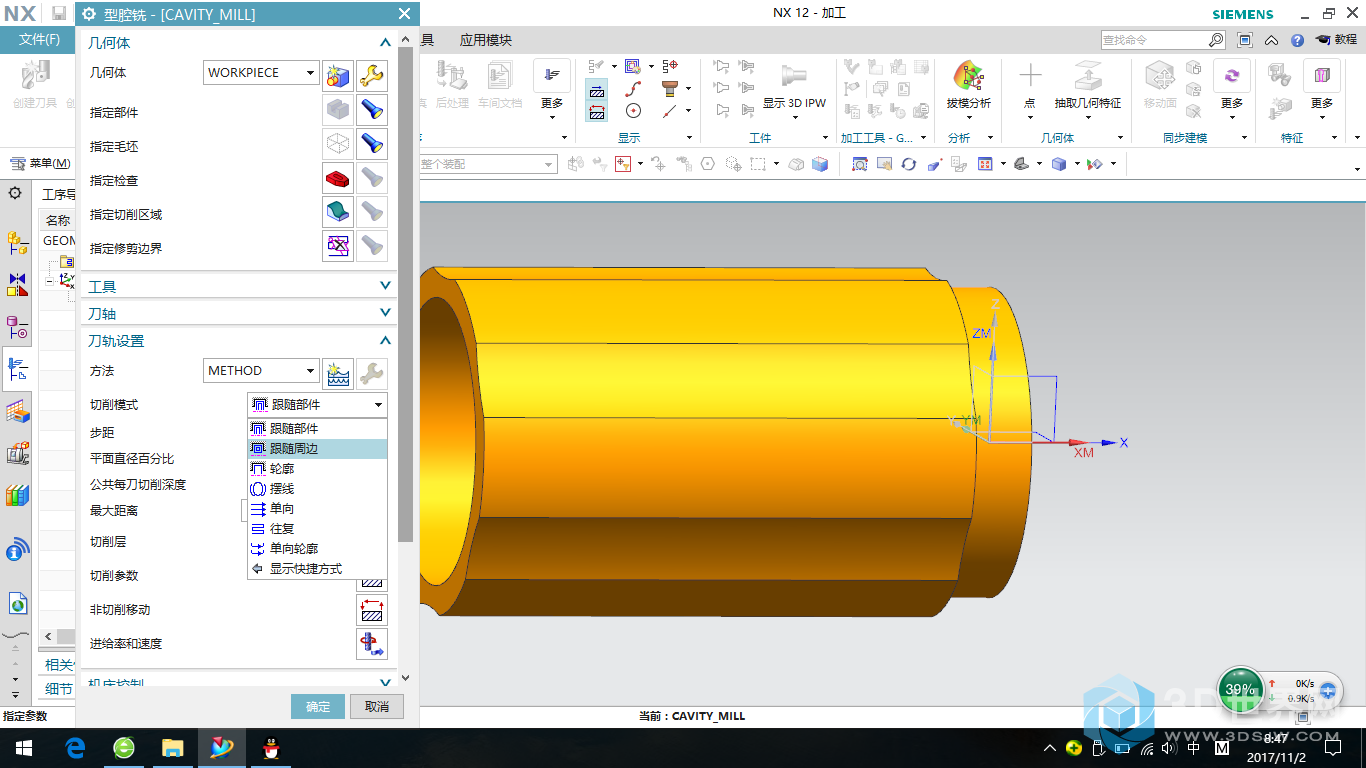This screenshot has height=768, width=1366.
Task: Open the 指定切削区域 cut area icon
Action: pos(338,212)
